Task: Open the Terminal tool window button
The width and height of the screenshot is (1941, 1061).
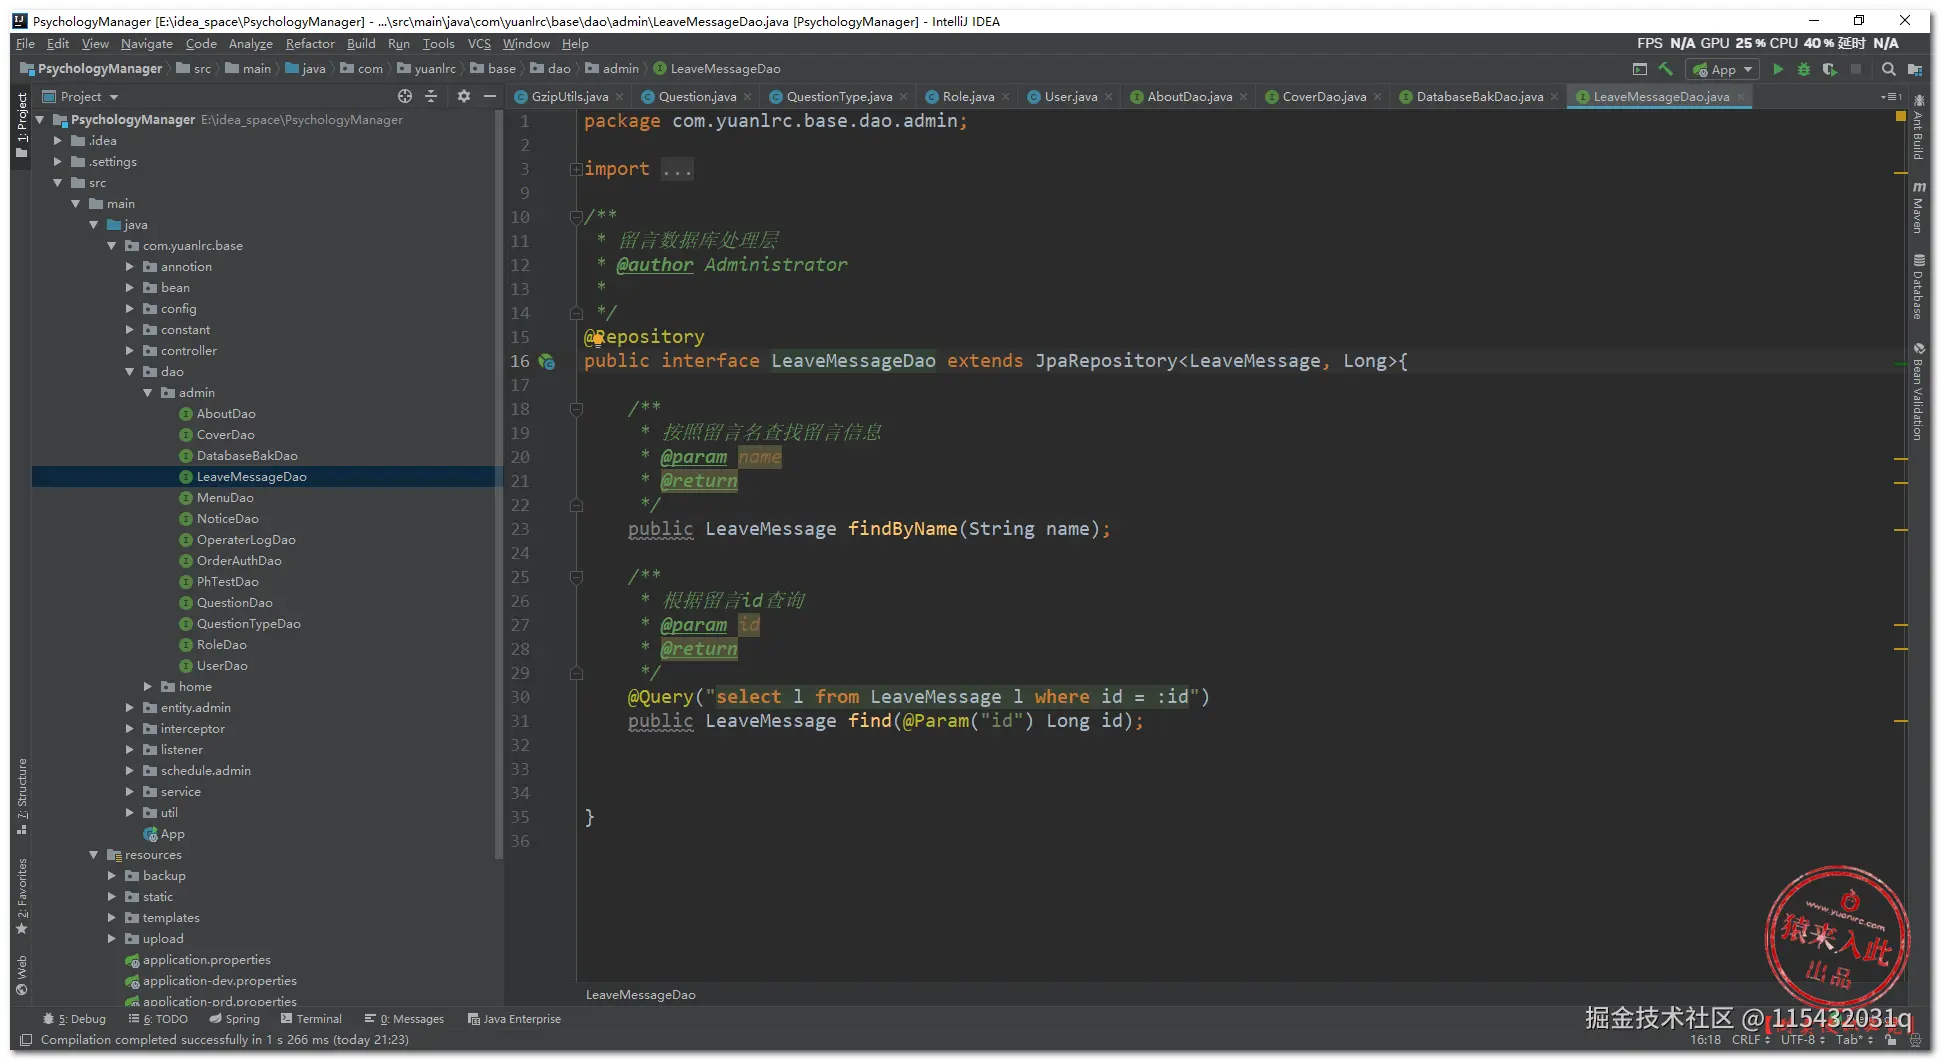Action: point(311,1019)
